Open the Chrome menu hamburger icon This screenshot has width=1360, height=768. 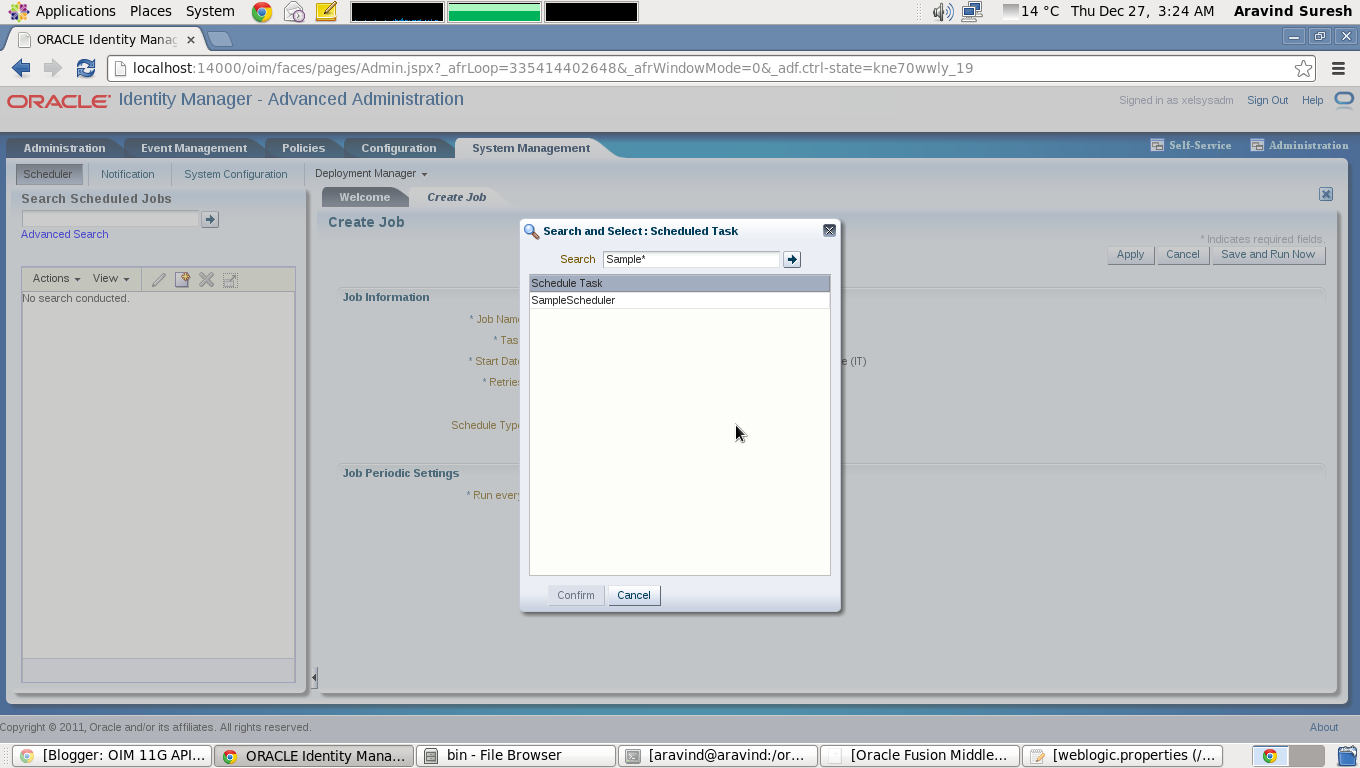(x=1338, y=68)
